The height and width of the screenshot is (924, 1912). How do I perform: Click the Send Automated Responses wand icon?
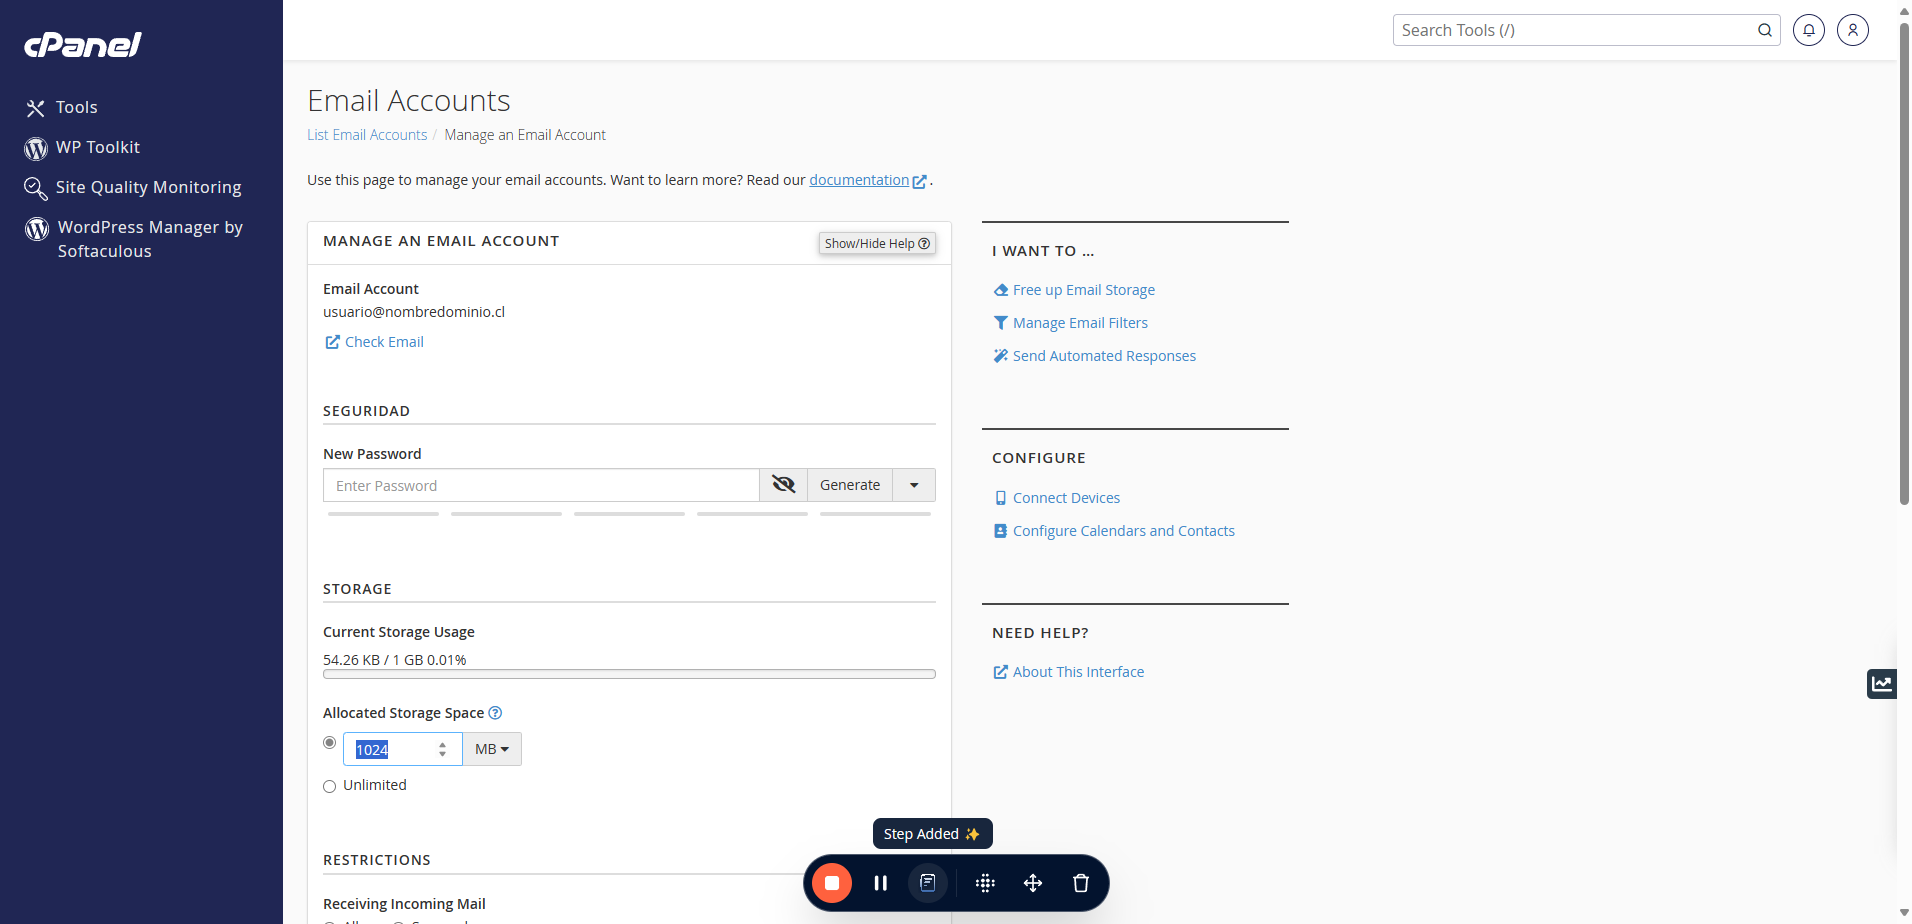(x=1000, y=356)
